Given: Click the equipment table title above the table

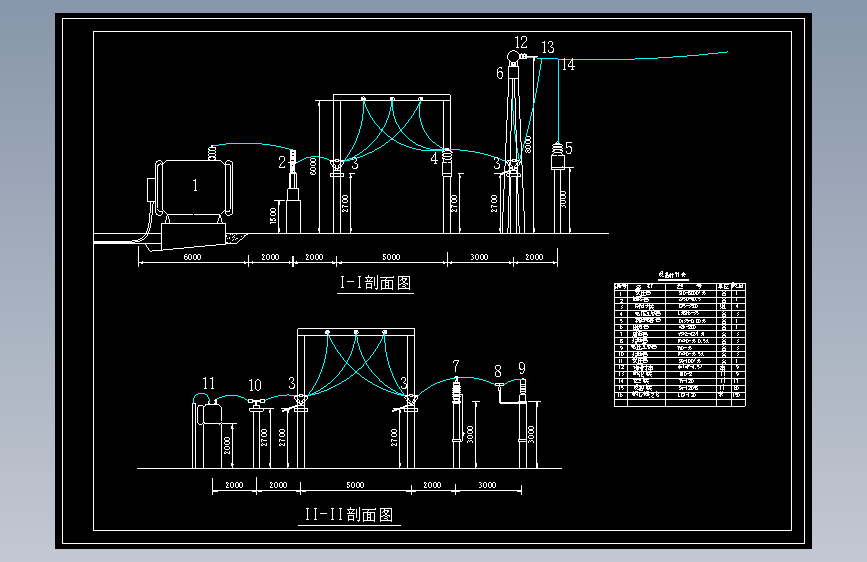Looking at the screenshot, I should pos(672,275).
